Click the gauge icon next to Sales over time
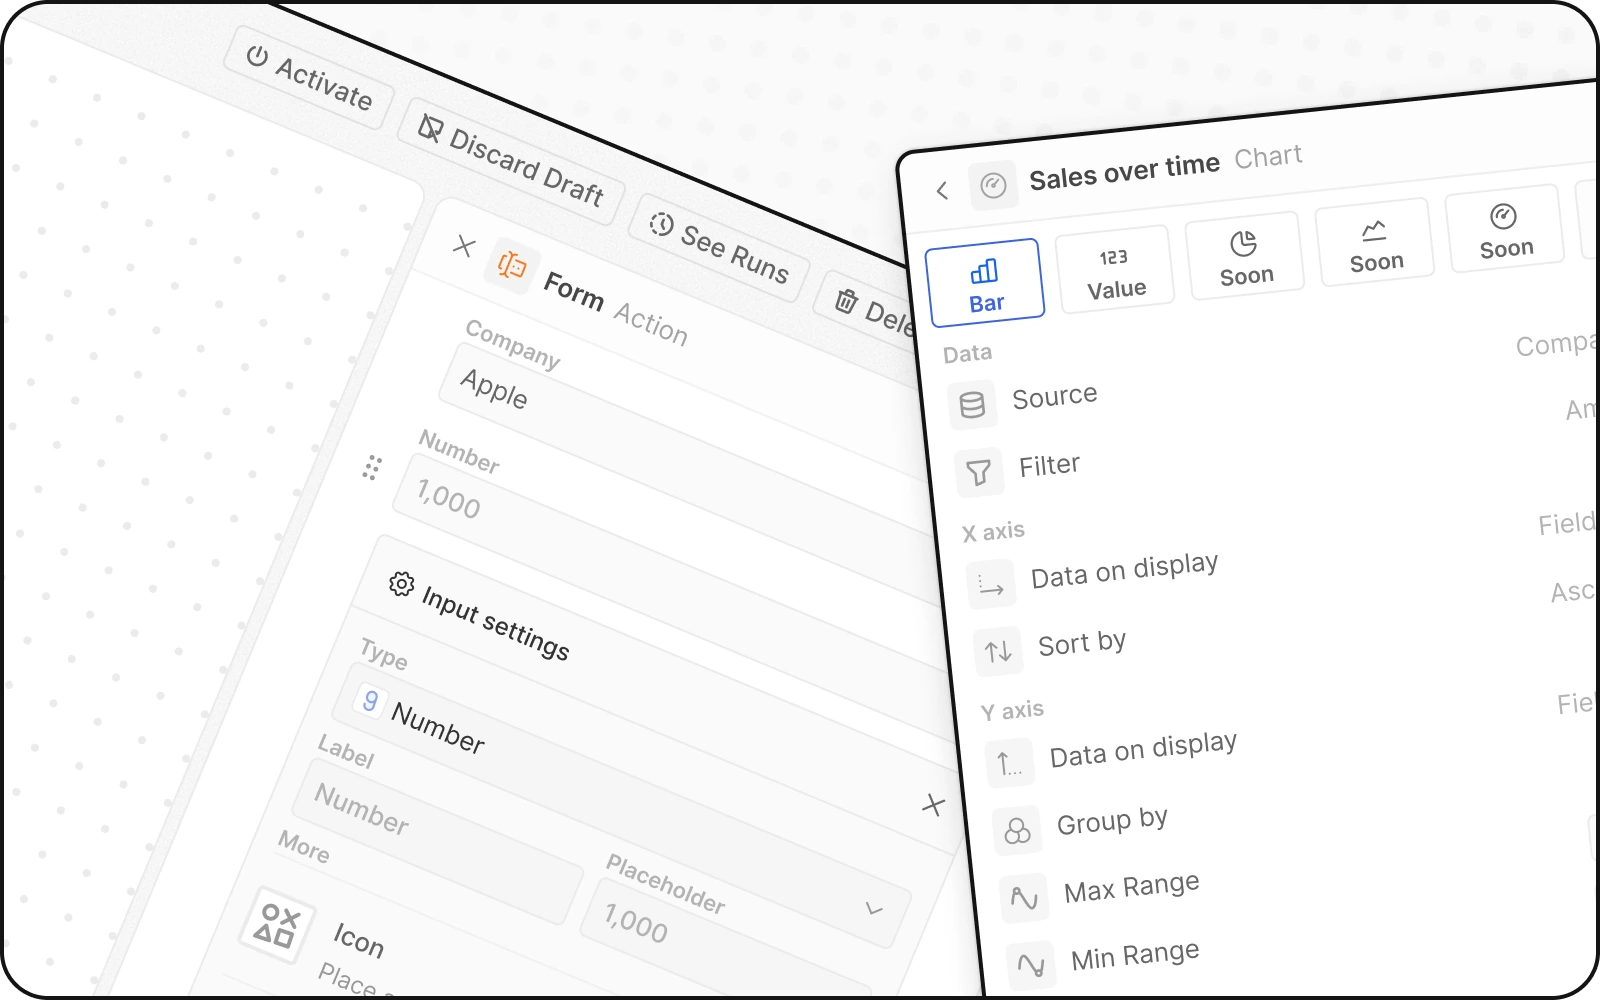The height and width of the screenshot is (1000, 1600). 993,186
